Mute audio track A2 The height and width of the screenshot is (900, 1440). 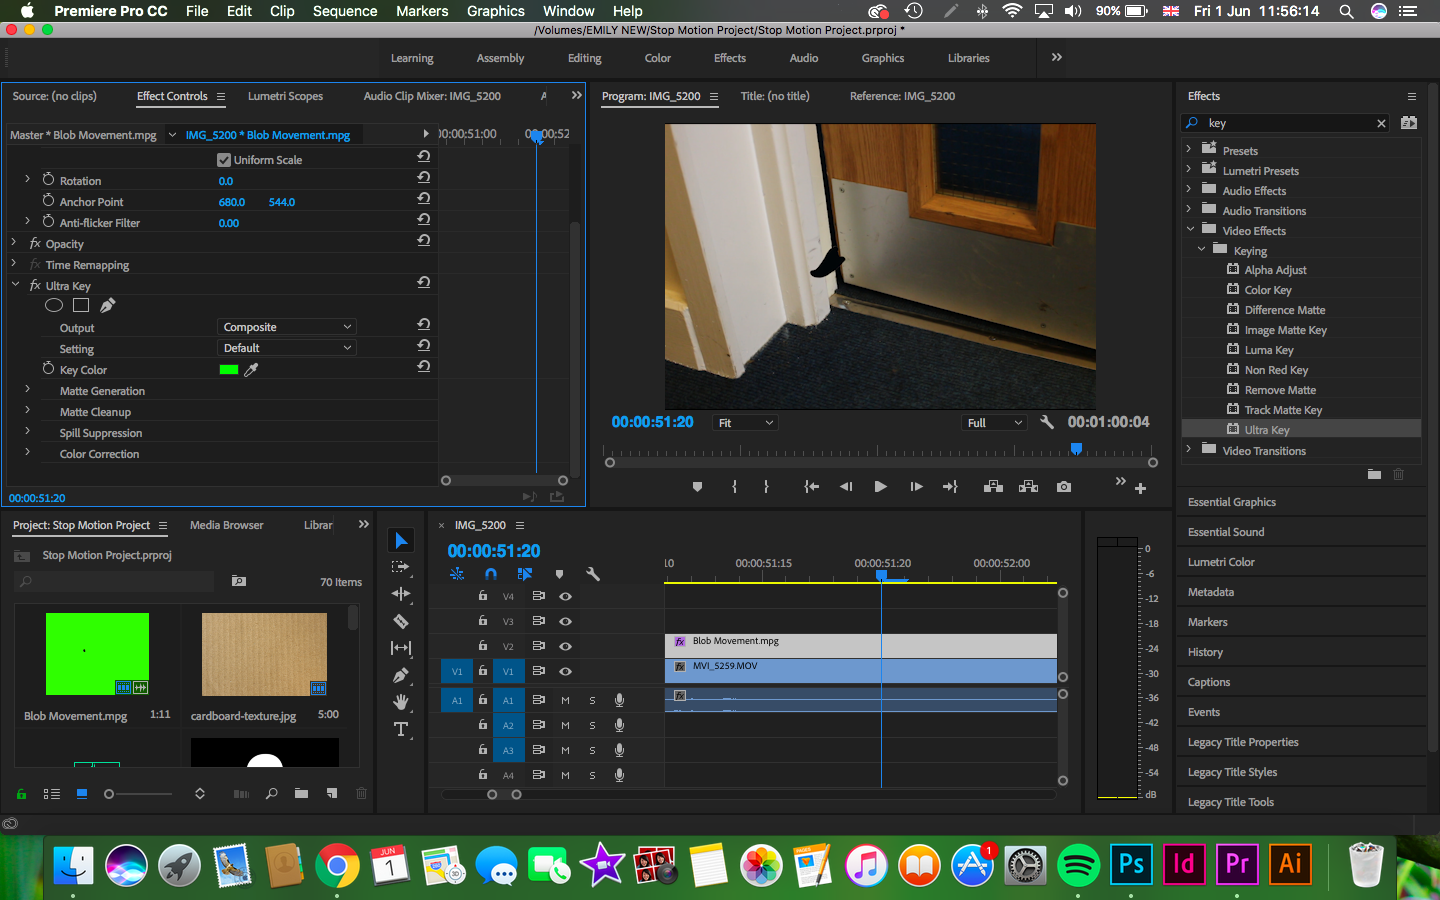pyautogui.click(x=565, y=724)
